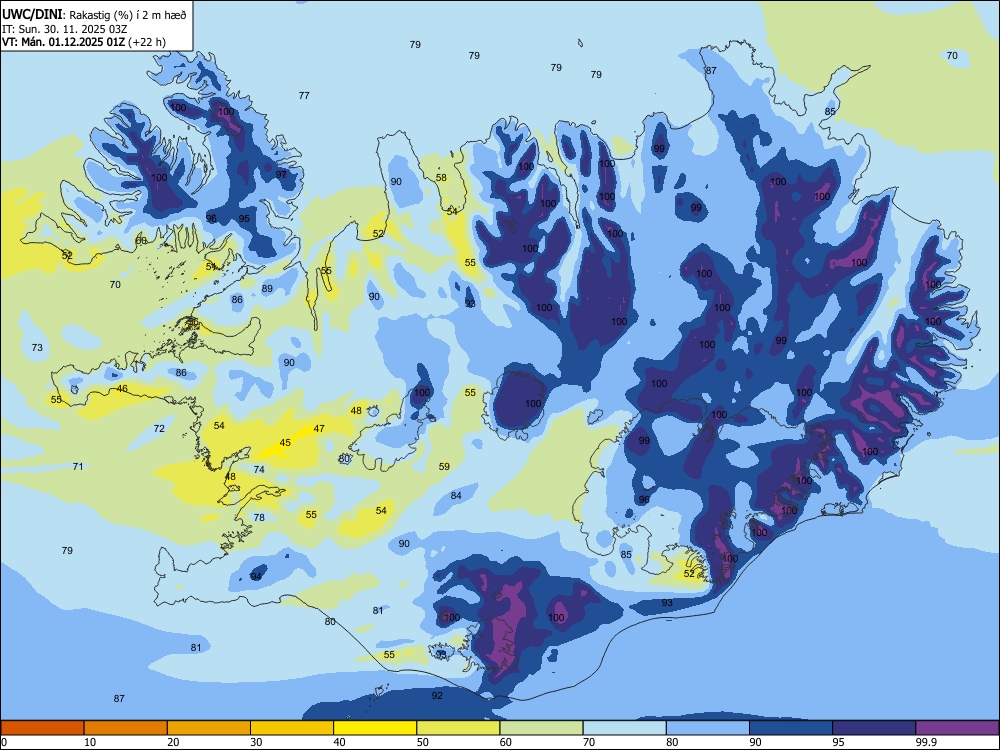Click the humidity value '94' on Reykjanes
The image size is (1000, 750).
(256, 577)
